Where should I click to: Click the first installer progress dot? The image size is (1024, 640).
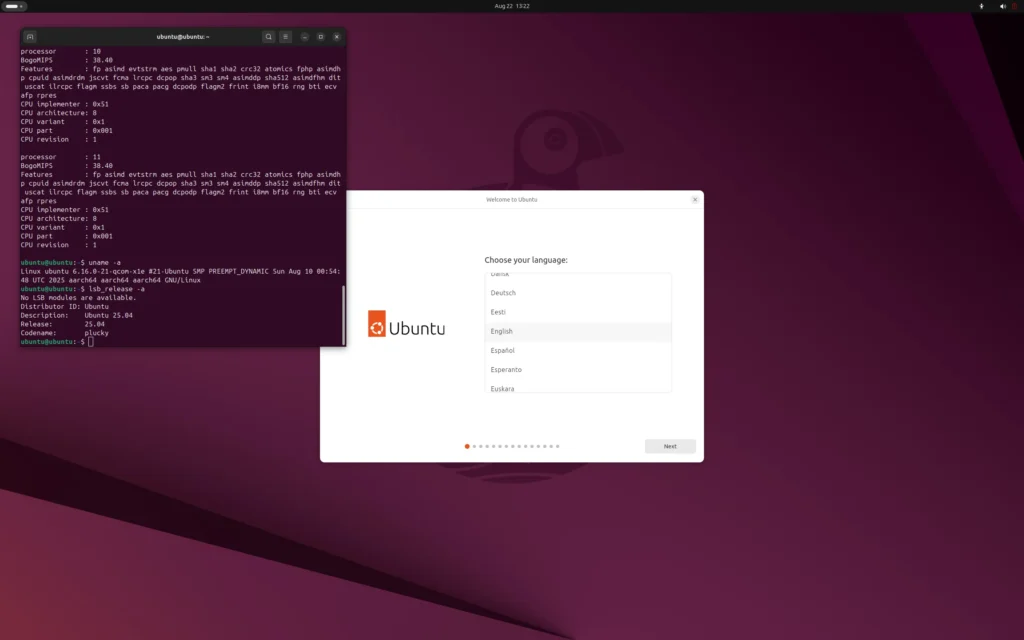click(x=466, y=446)
